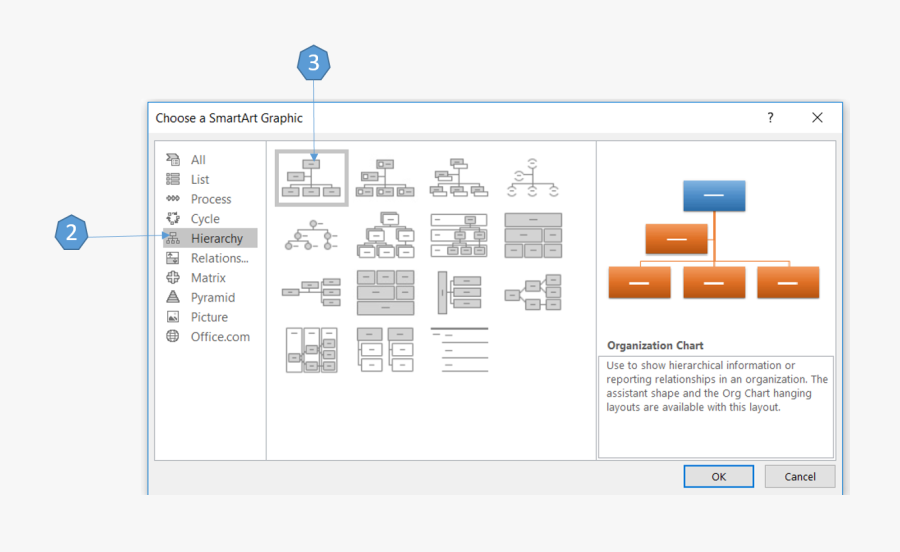Show the Cycle category layouts
Viewport: 900px width, 552px height.
pos(210,219)
